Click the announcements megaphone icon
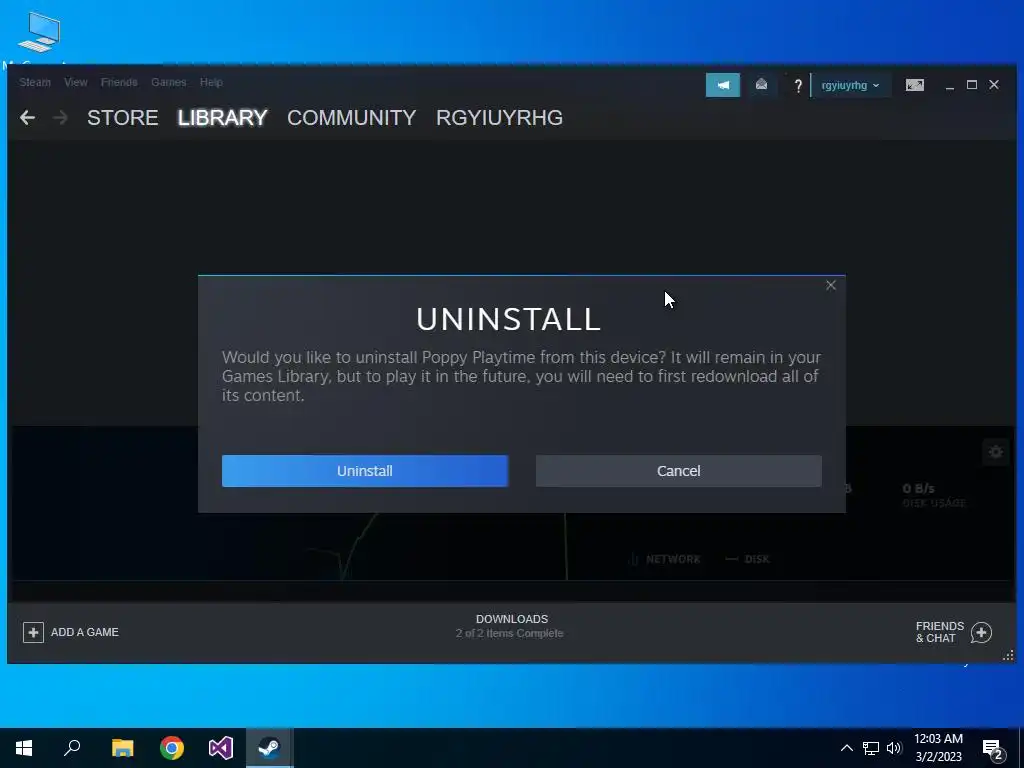This screenshot has width=1024, height=768. [x=723, y=85]
